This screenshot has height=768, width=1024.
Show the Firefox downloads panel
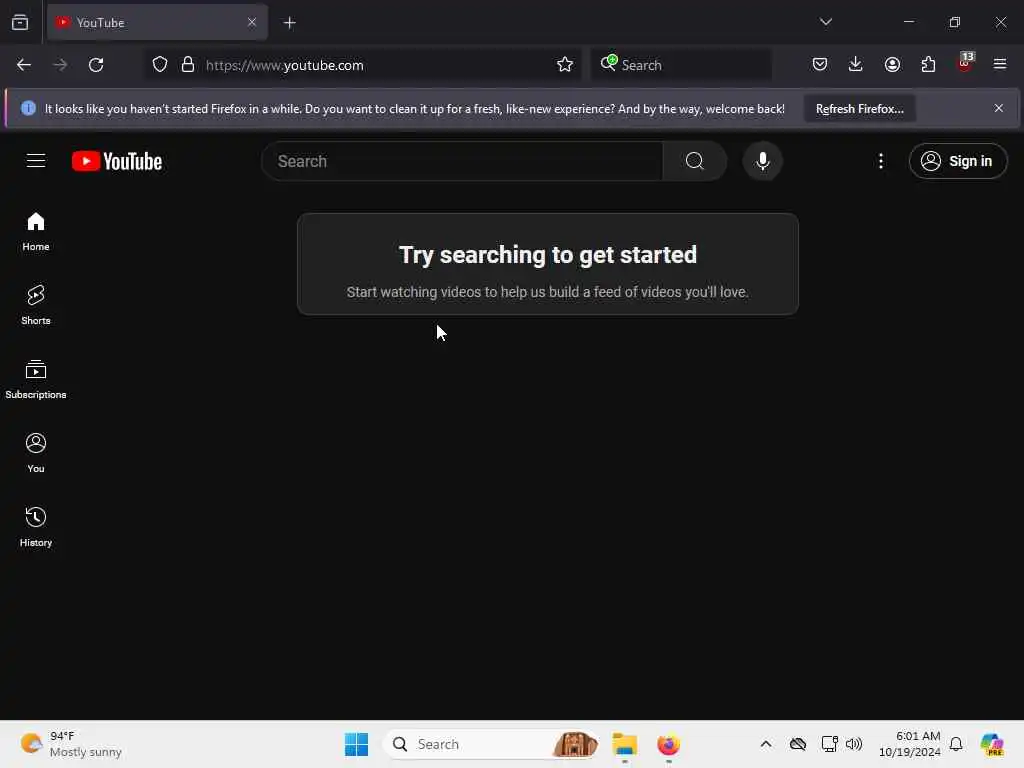click(856, 64)
